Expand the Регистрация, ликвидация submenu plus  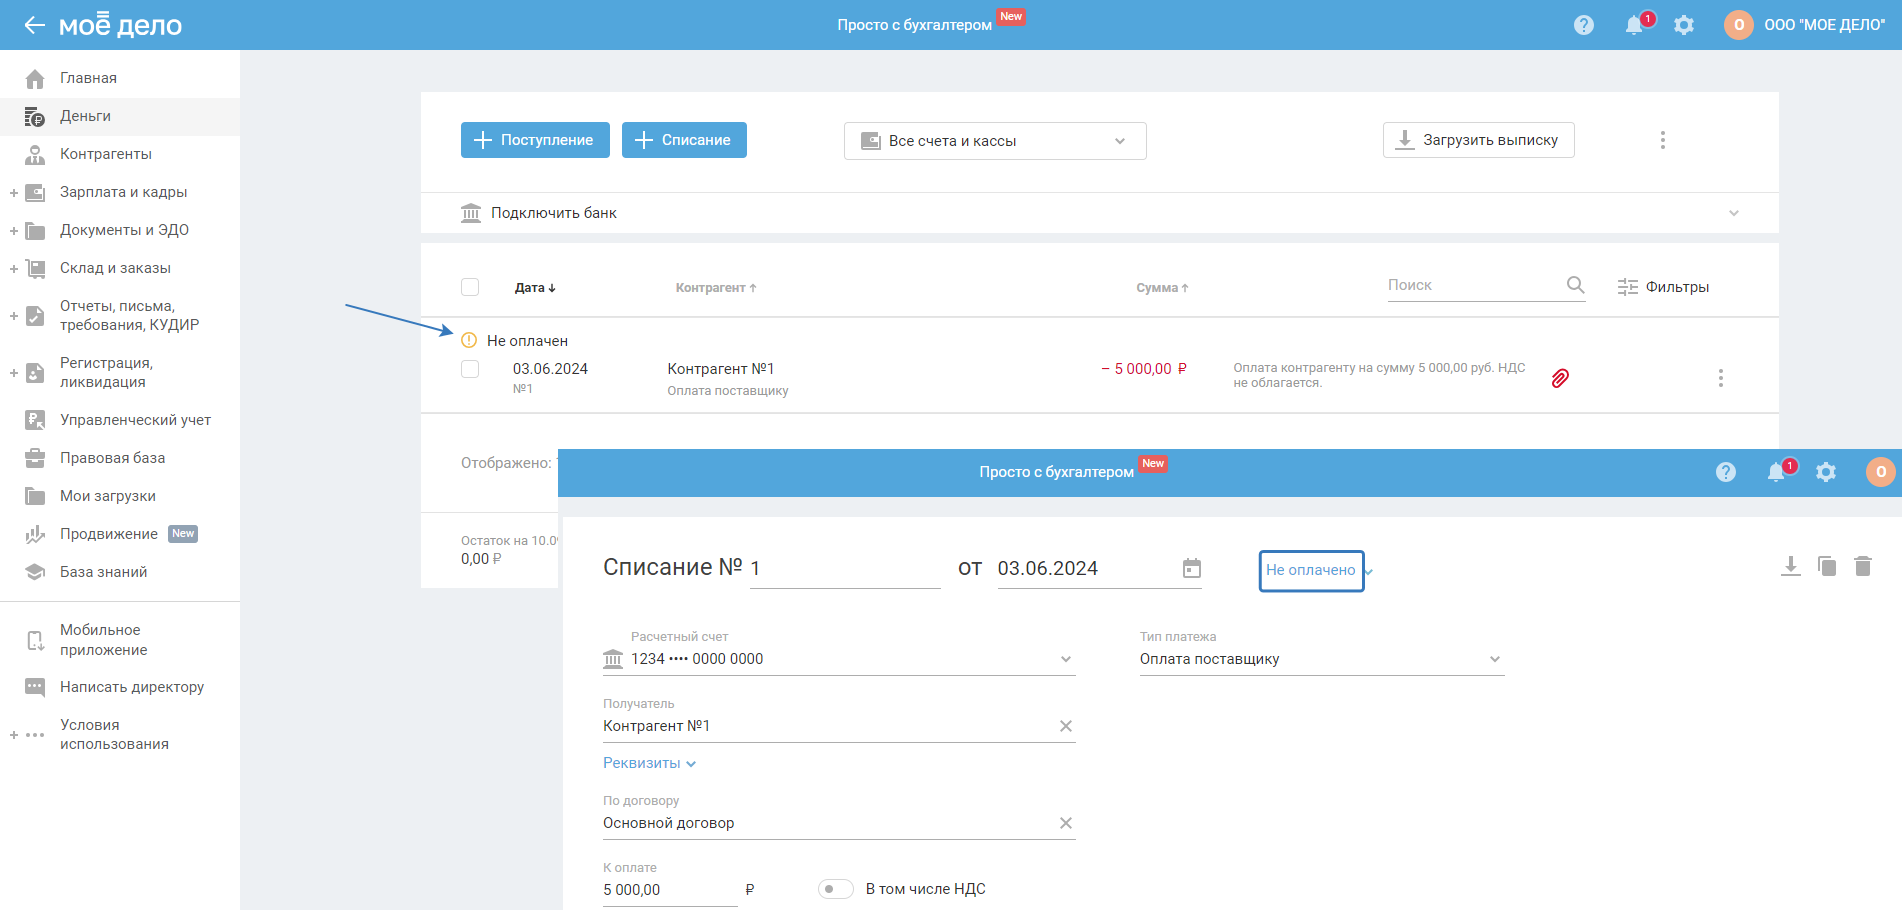coord(14,373)
